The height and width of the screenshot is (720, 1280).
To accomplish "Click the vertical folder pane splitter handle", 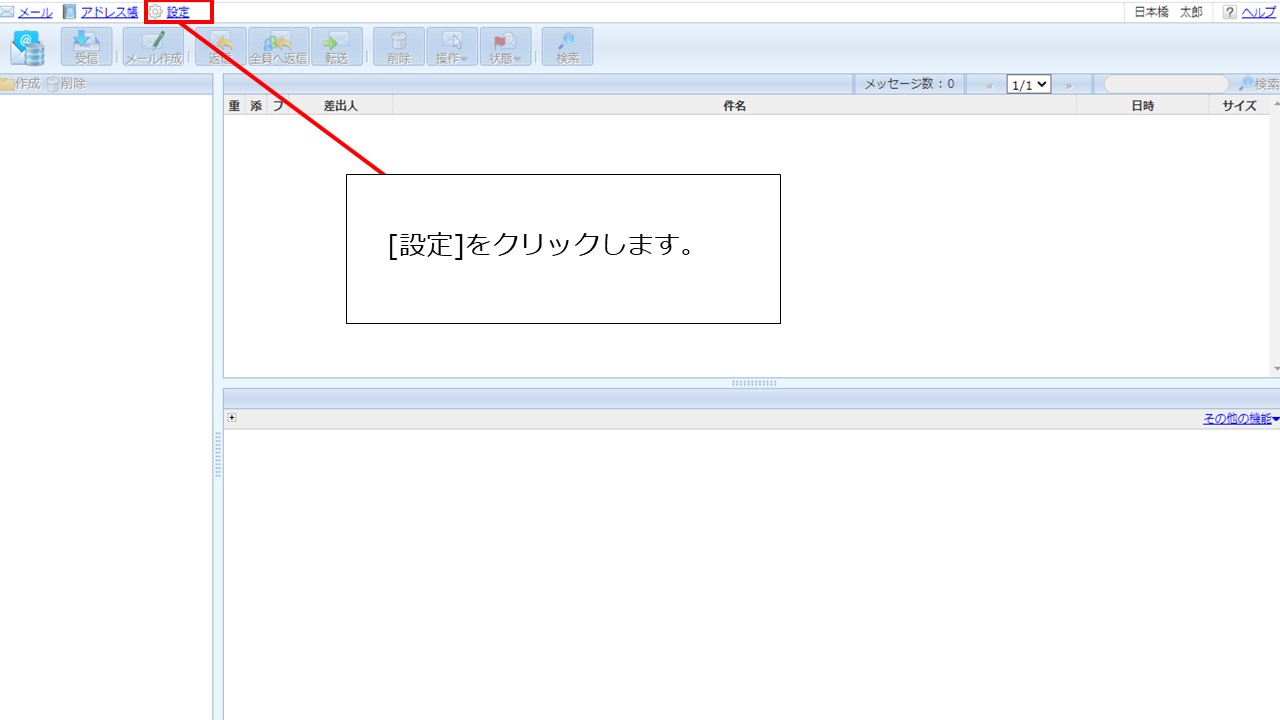I will [218, 455].
